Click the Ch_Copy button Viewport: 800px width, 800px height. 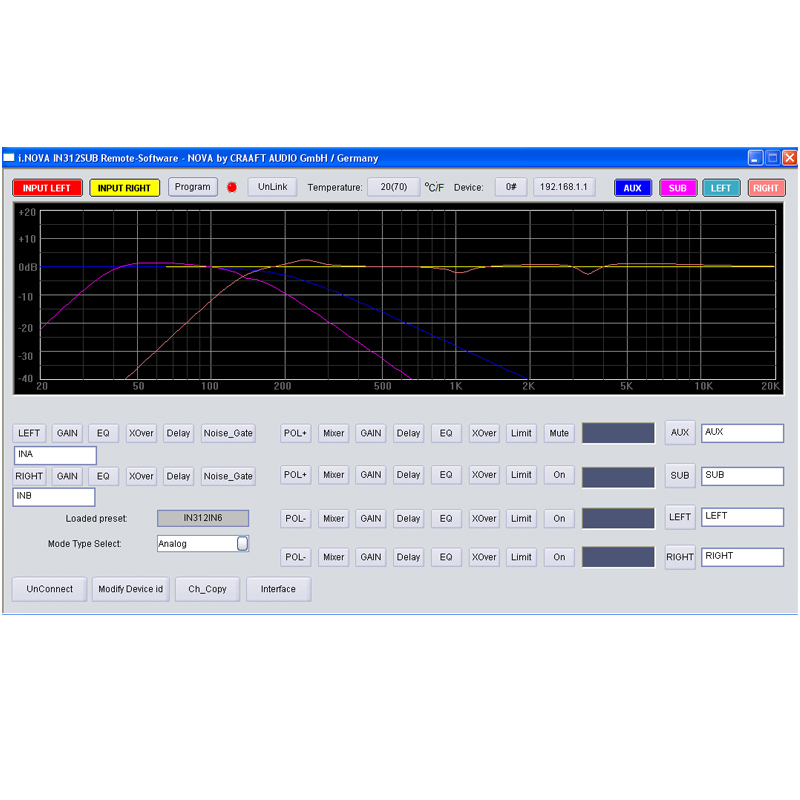(207, 589)
